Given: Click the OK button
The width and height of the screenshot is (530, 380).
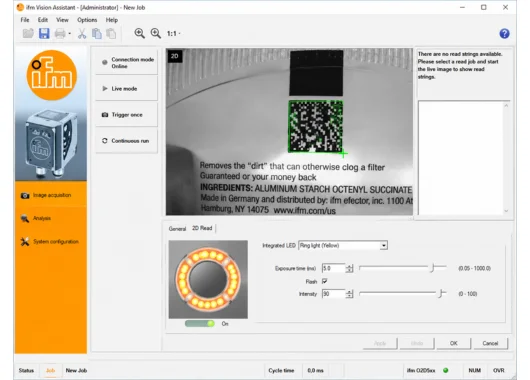Looking at the screenshot, I should click(454, 343).
